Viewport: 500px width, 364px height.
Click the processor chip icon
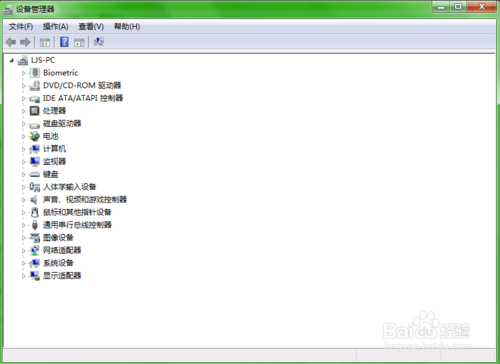pyautogui.click(x=35, y=111)
